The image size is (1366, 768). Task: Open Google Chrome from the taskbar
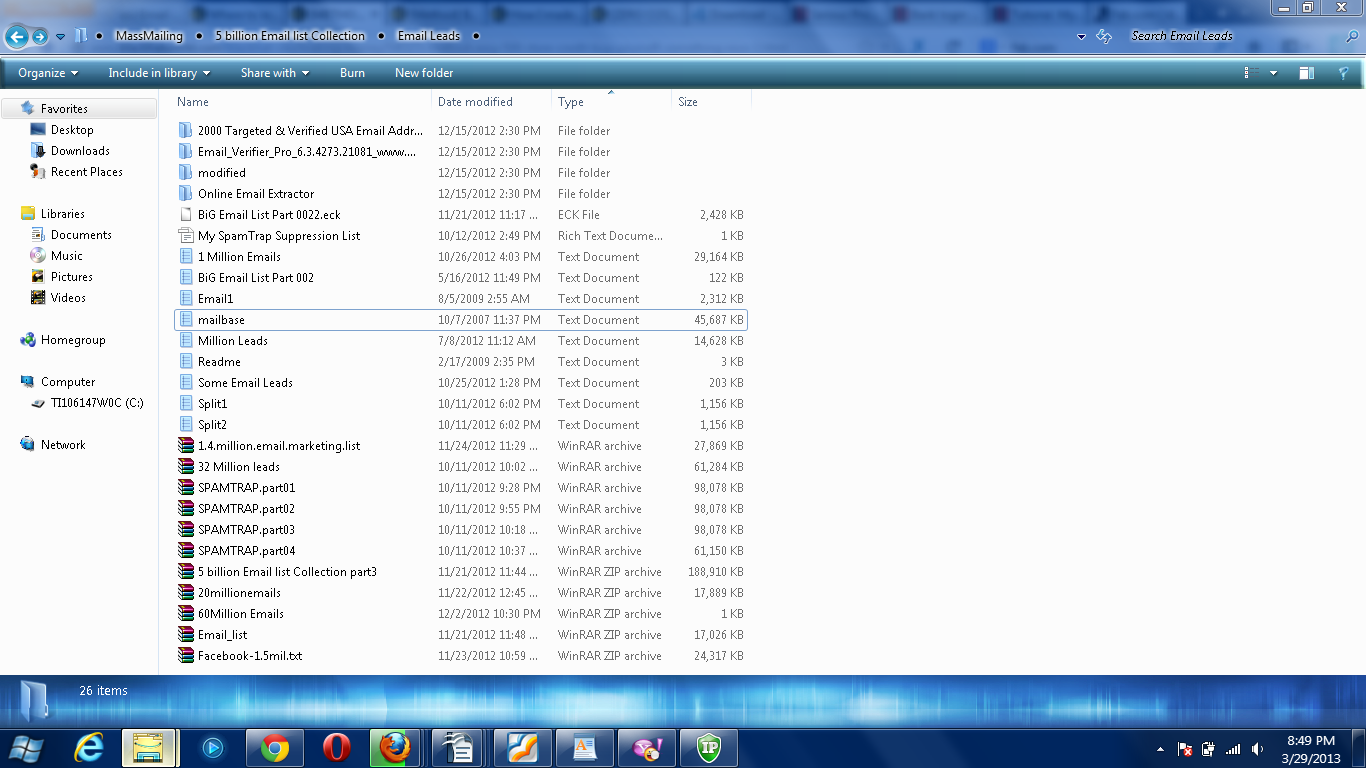(x=275, y=748)
